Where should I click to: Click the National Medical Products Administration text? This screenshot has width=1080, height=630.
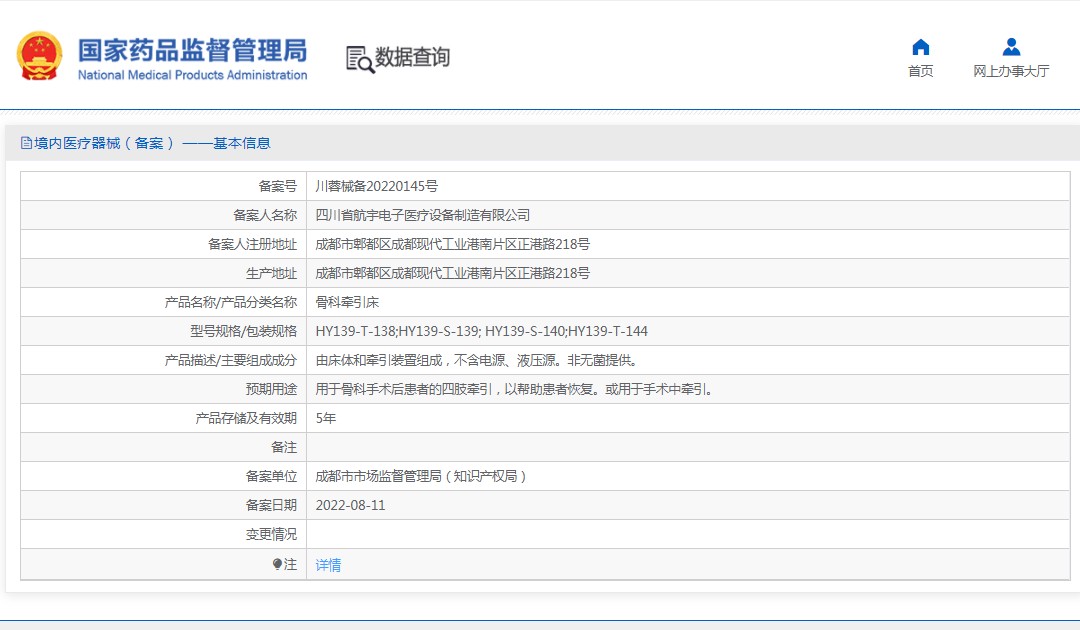(192, 75)
